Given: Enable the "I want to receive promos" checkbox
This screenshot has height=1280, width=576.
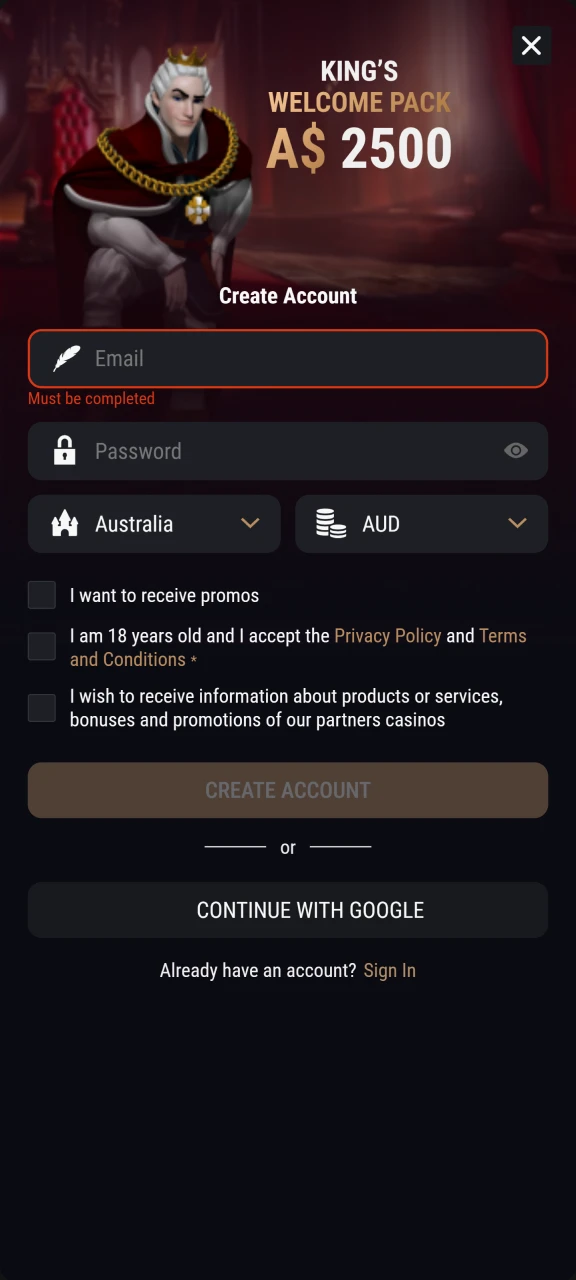Looking at the screenshot, I should [41, 594].
